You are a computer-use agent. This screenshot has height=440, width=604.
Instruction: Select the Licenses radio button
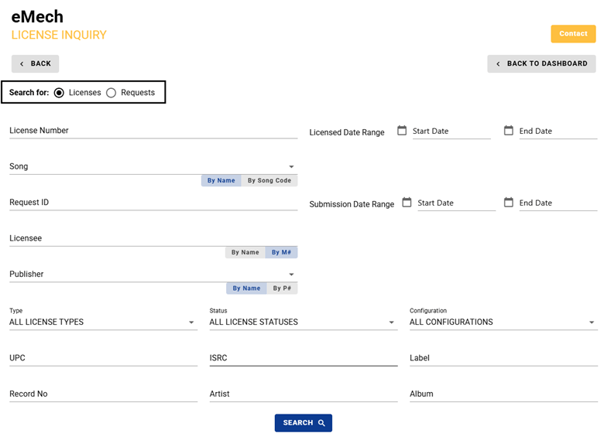click(60, 93)
